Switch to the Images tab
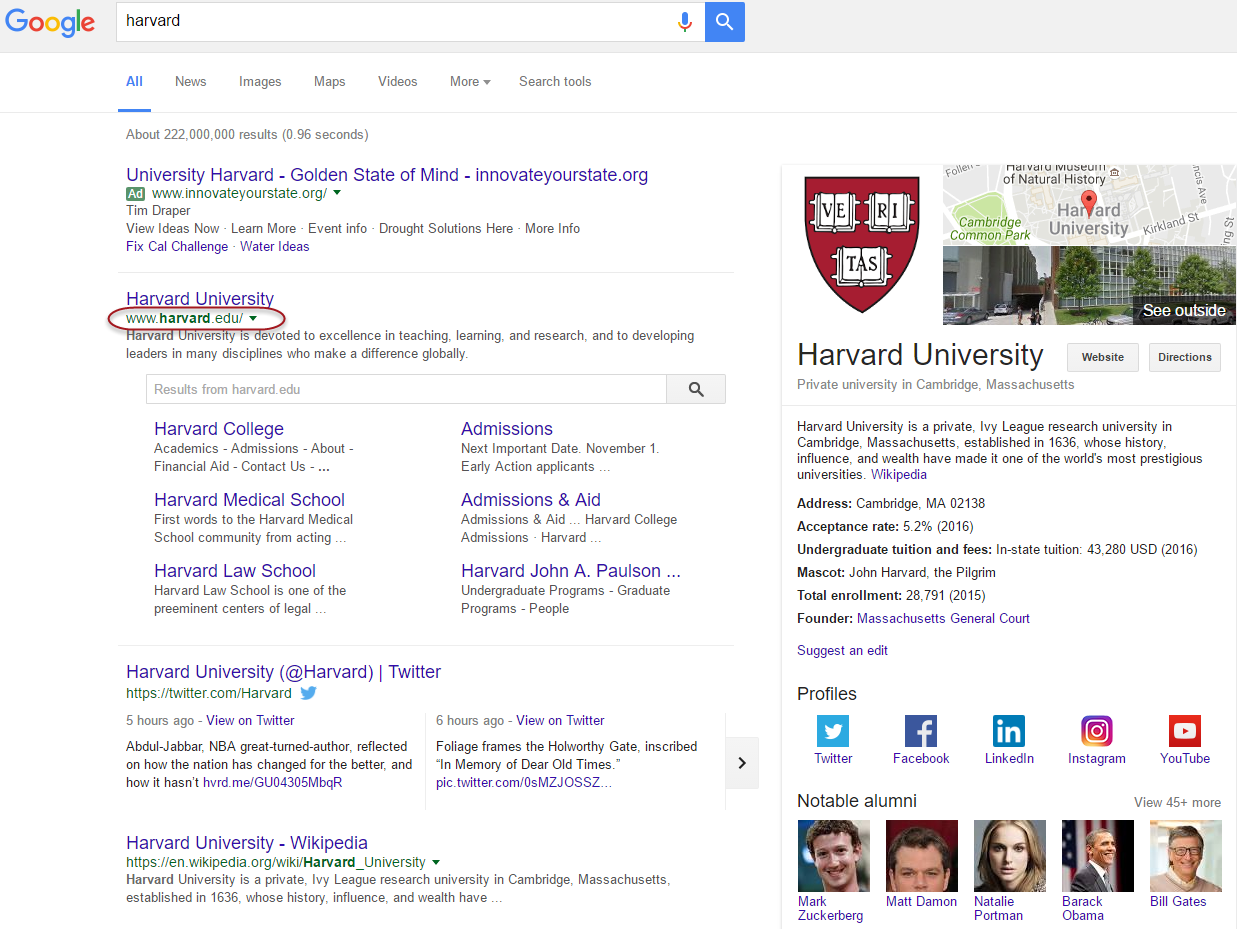The height and width of the screenshot is (929, 1237). click(260, 82)
